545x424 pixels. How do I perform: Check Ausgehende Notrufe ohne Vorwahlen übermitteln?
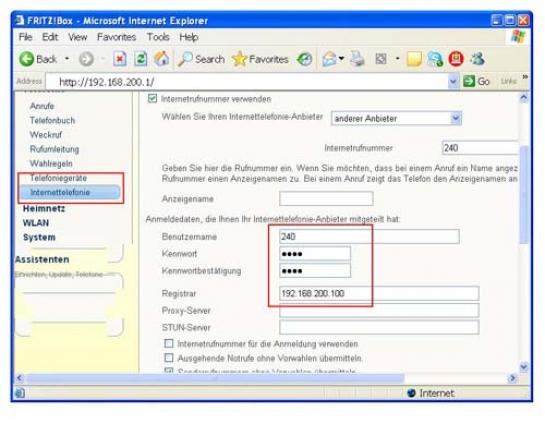tap(169, 358)
